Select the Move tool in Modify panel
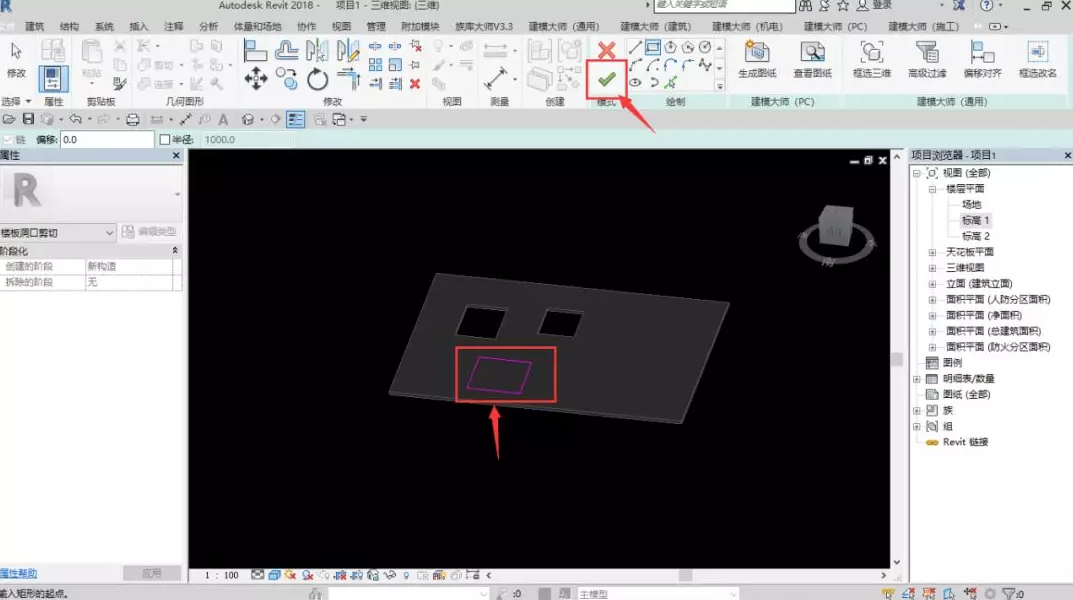 256,79
